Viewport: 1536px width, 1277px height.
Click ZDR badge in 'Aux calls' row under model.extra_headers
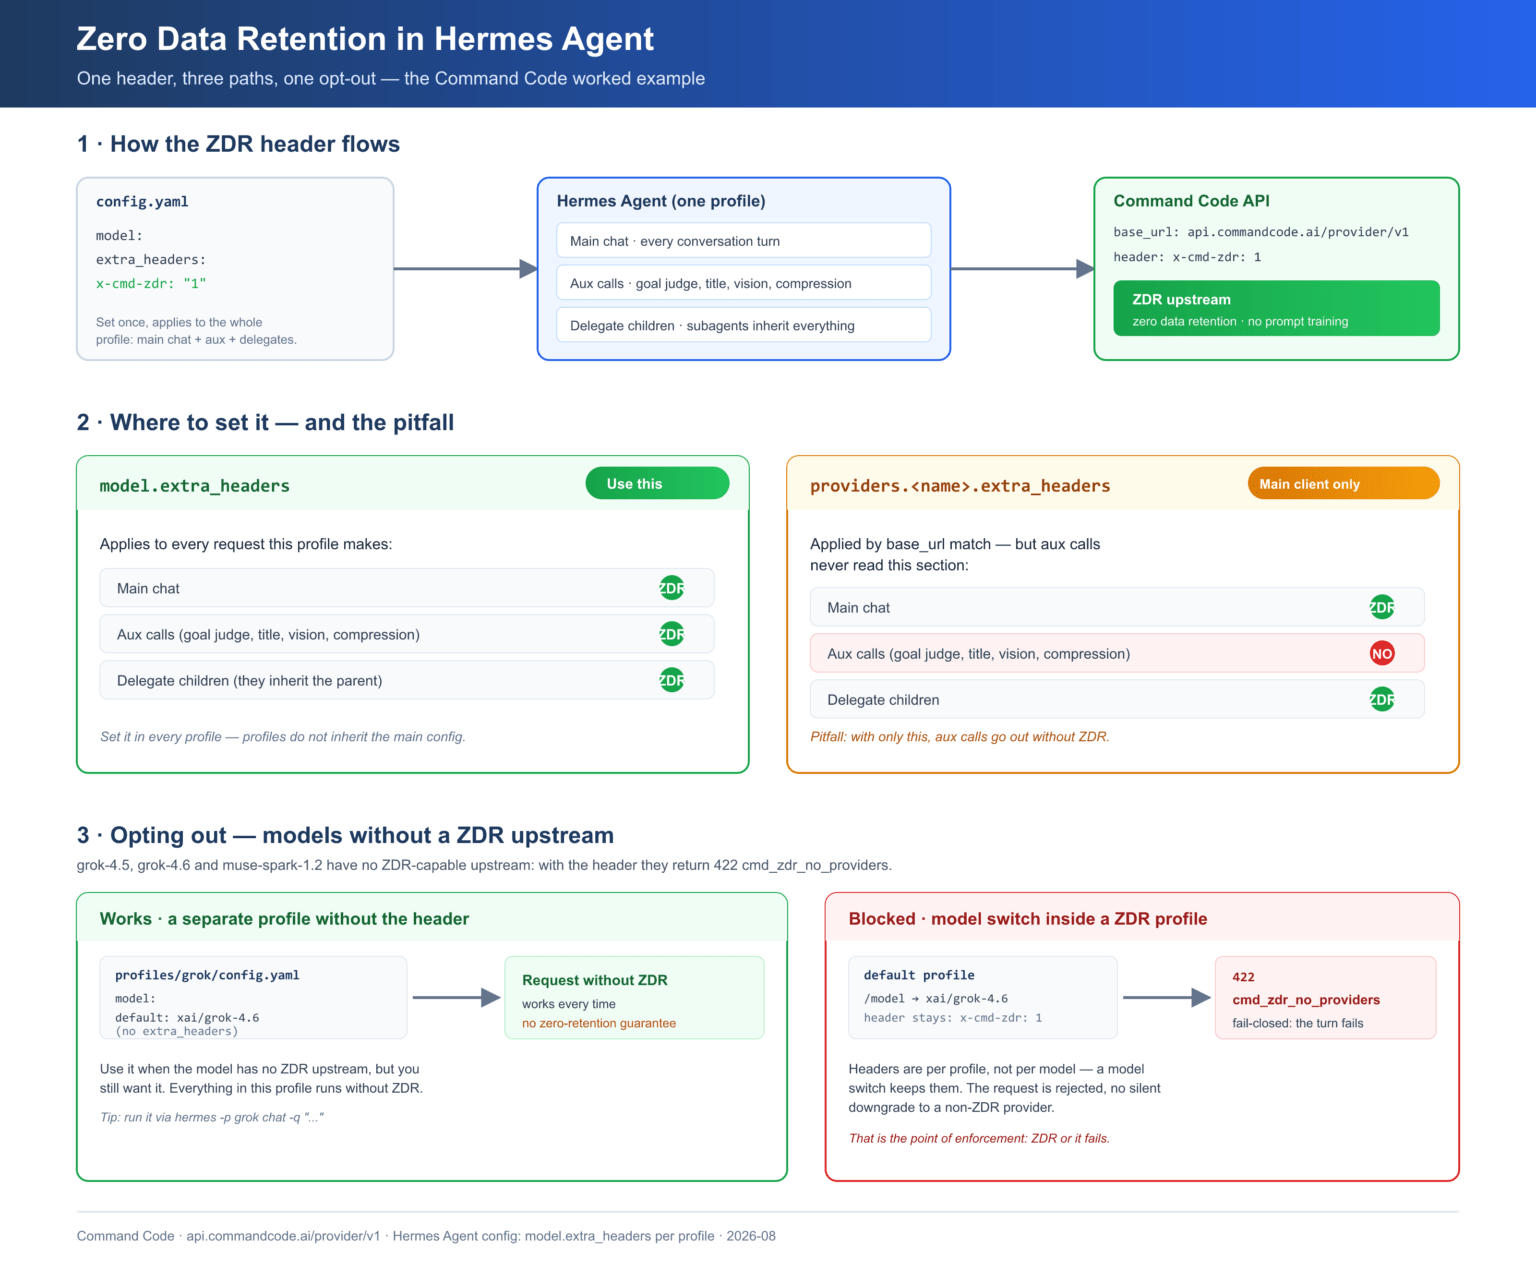(x=672, y=634)
